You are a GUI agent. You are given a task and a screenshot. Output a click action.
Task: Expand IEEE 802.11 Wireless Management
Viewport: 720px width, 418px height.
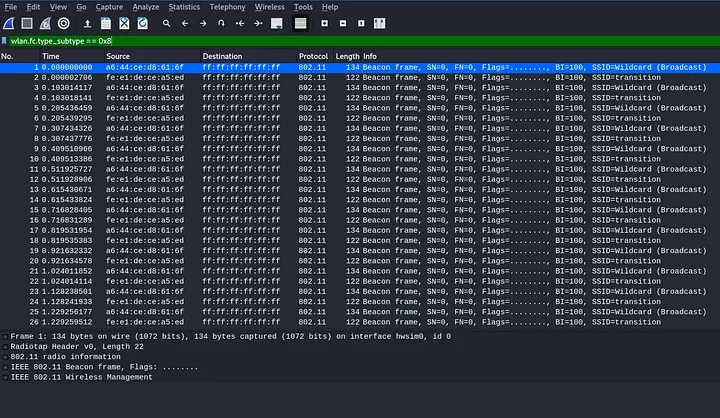[4, 377]
